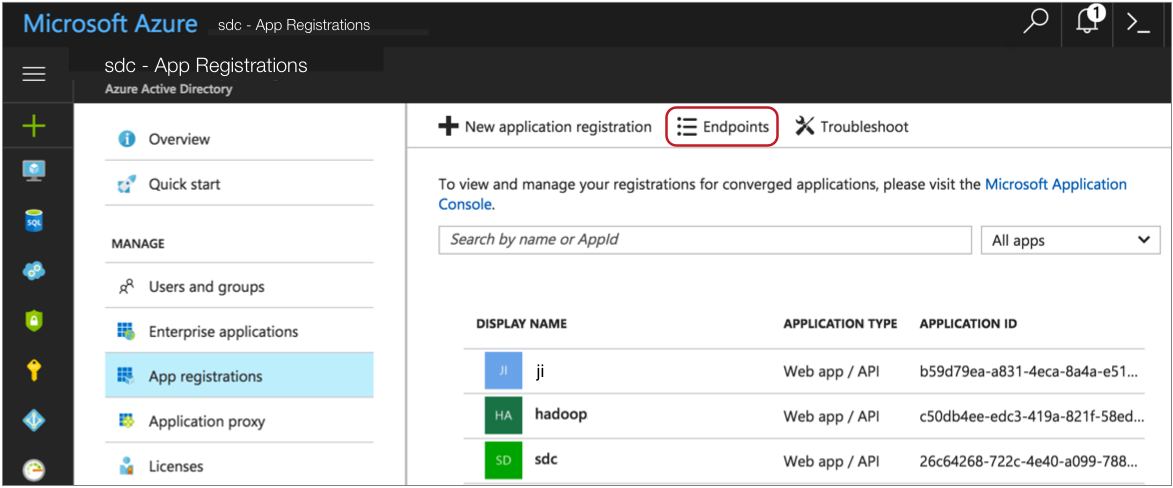Select Overview in the side menu
Screen dimensions: 1173x488
coord(179,139)
